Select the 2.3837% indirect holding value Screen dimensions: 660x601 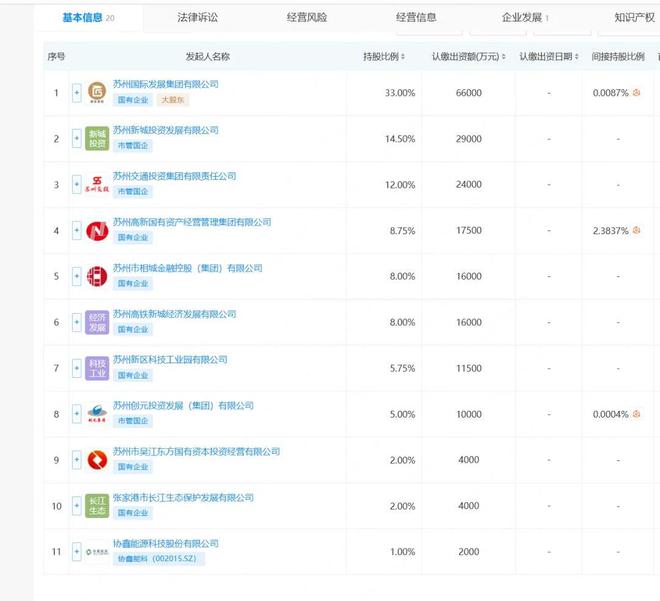(x=610, y=231)
